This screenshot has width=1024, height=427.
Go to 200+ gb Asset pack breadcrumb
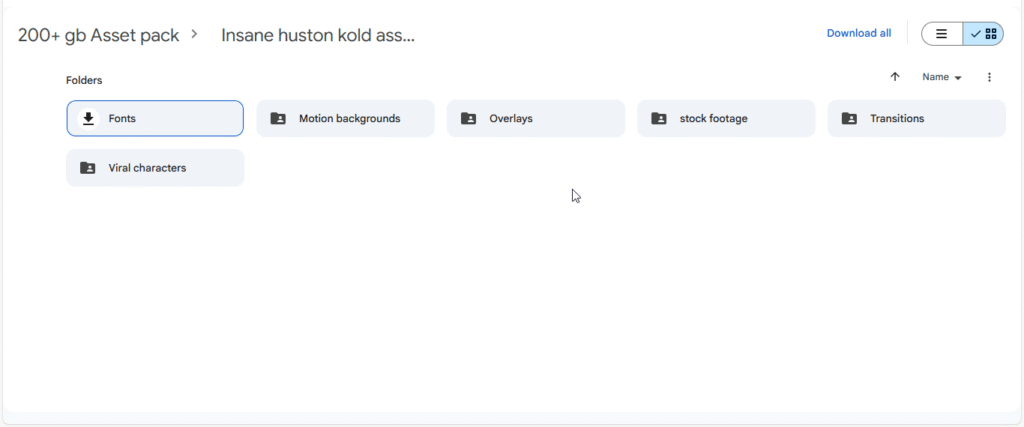98,35
